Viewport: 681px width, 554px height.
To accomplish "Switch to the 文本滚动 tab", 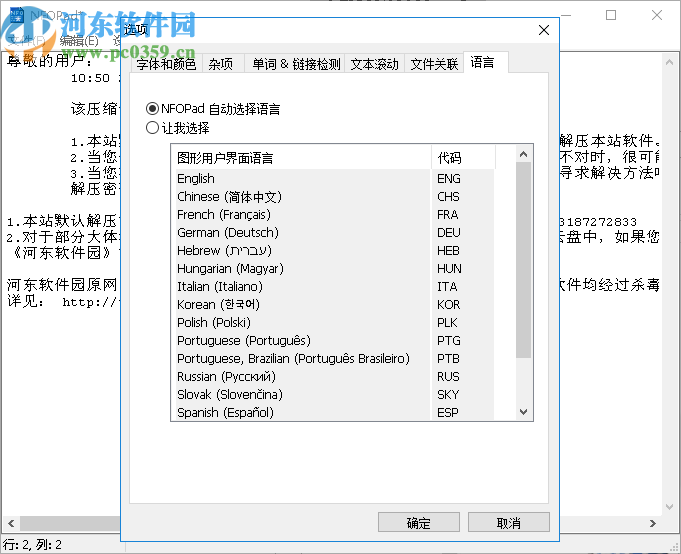I will point(374,64).
